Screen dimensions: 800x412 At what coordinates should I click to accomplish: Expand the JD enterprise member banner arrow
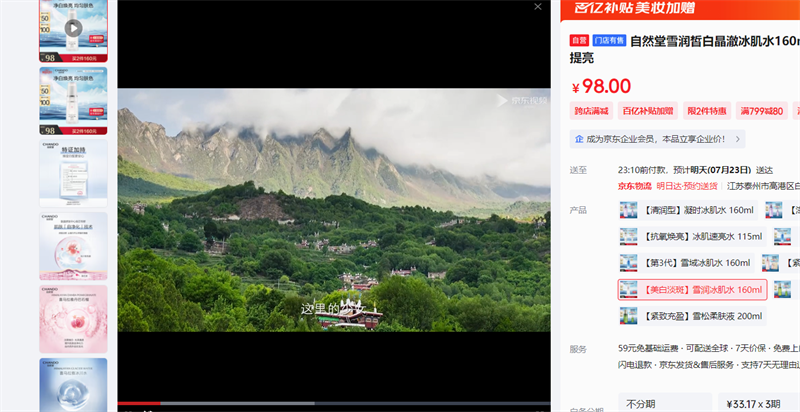coord(739,139)
